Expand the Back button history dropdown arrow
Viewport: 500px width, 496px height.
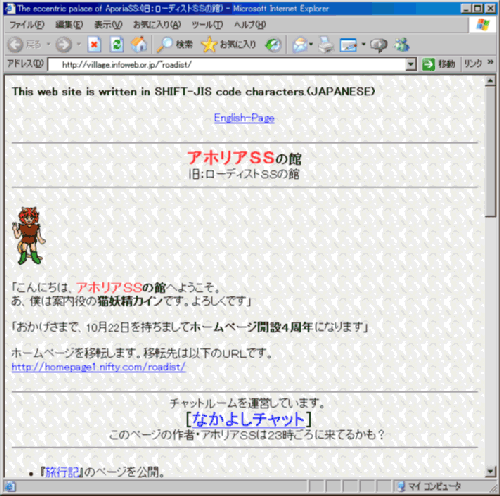[48, 44]
